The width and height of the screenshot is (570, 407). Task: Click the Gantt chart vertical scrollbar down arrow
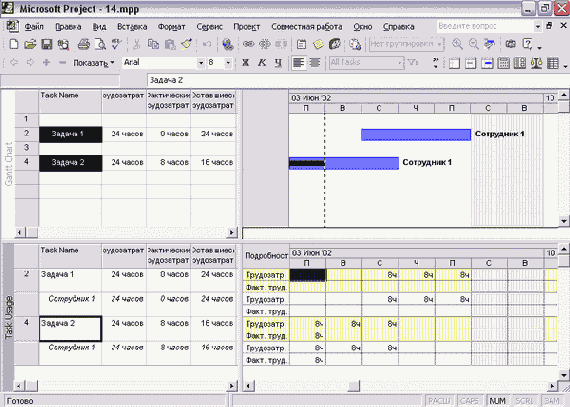[563, 221]
